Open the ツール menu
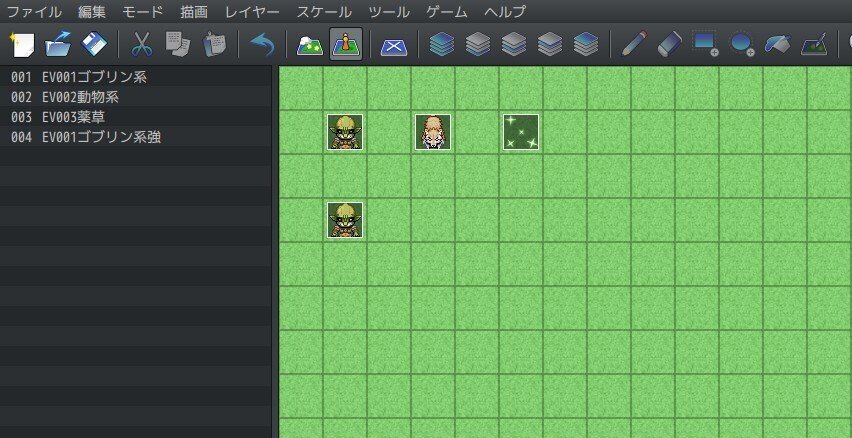The image size is (852, 438). pos(389,11)
